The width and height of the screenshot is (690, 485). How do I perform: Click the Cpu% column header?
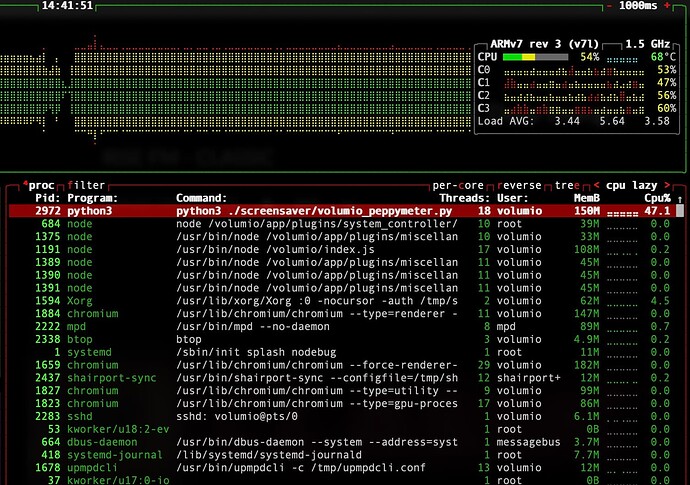click(657, 198)
